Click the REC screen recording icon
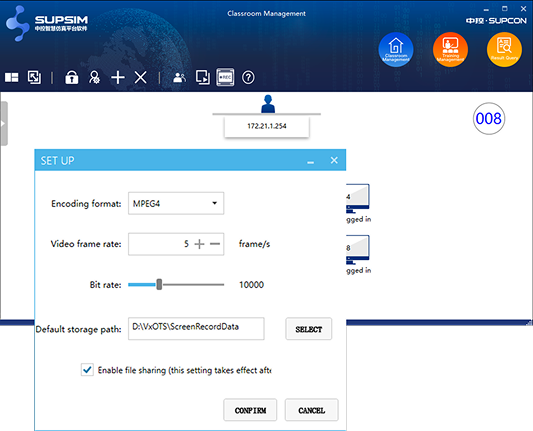The height and width of the screenshot is (431, 533). (x=225, y=77)
